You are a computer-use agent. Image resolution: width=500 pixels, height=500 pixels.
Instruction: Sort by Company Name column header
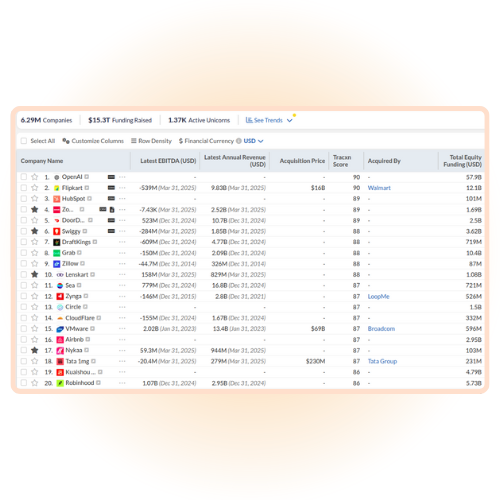(x=42, y=161)
